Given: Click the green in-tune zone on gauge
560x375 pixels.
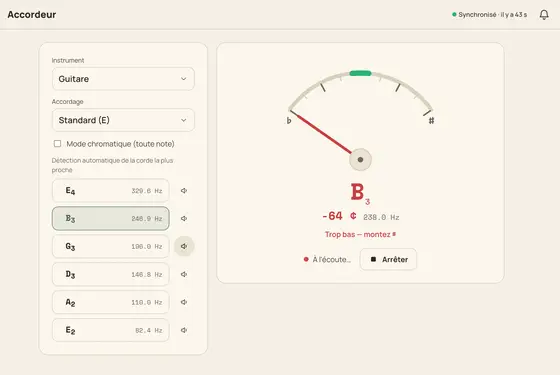Looking at the screenshot, I should [360, 73].
